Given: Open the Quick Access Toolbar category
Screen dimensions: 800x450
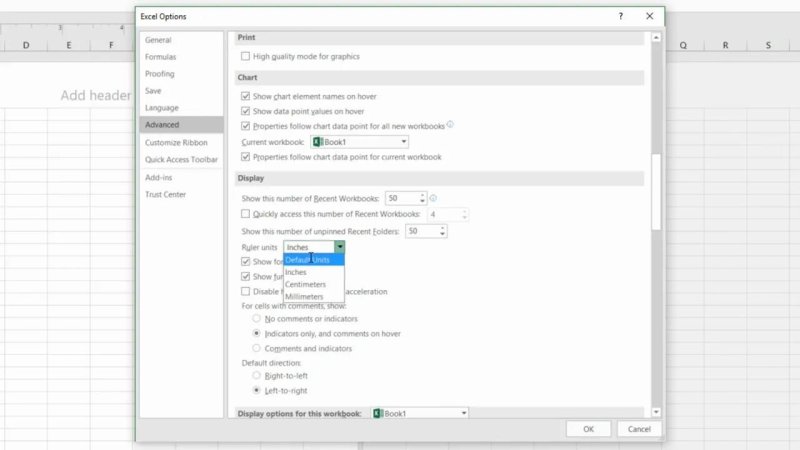Looking at the screenshot, I should (x=181, y=159).
